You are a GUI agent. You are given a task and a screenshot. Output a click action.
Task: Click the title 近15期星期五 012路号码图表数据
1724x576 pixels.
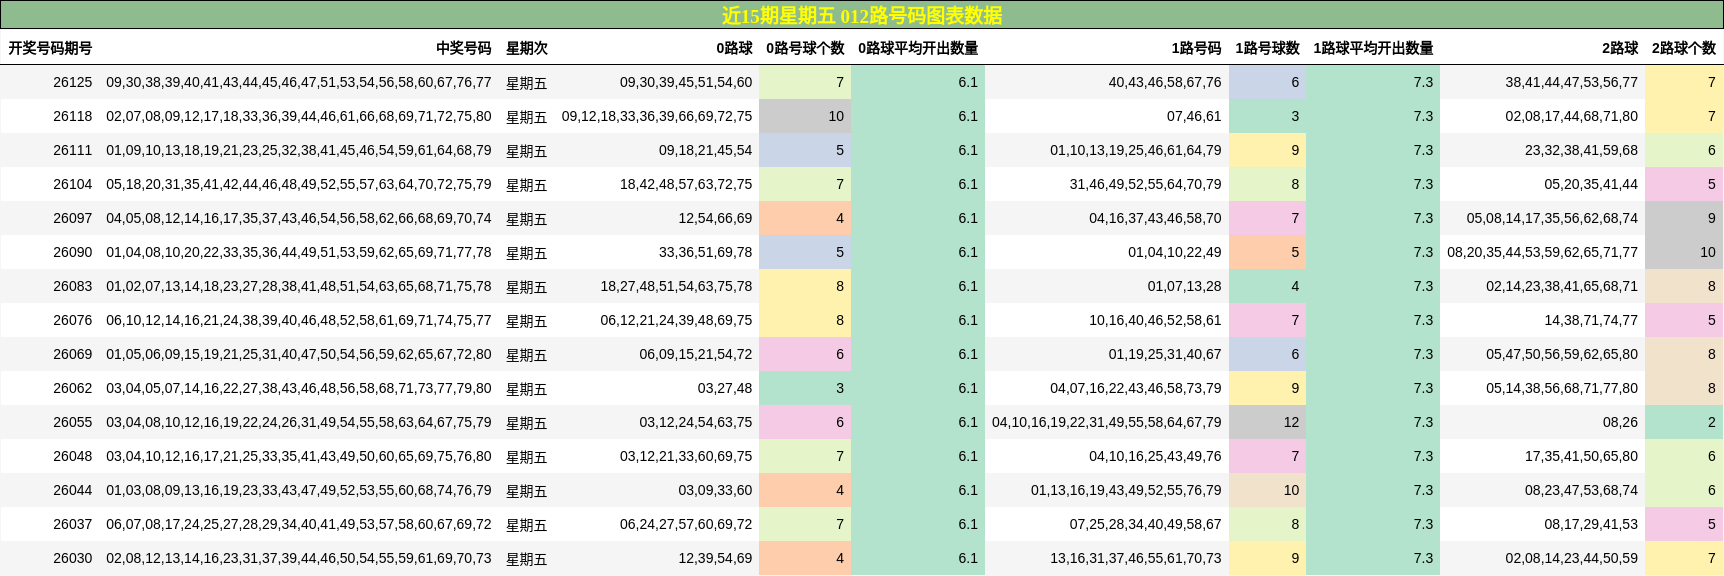click(x=862, y=15)
